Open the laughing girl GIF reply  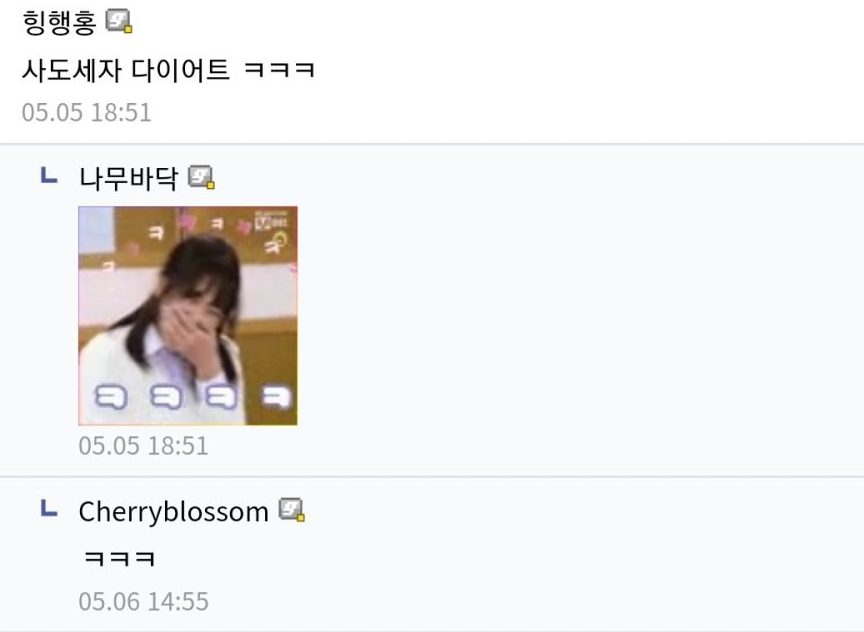coord(188,316)
